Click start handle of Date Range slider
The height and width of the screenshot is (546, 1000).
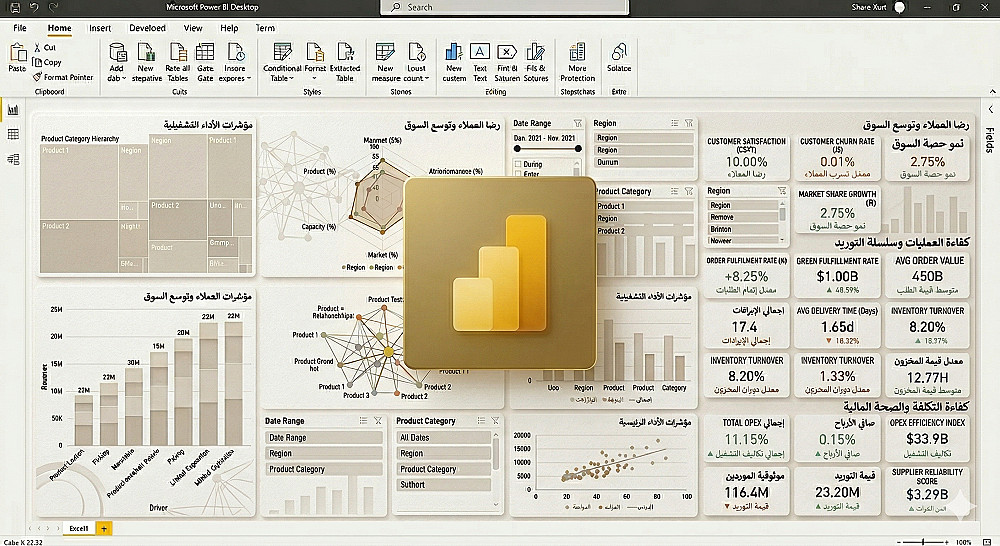[x=517, y=149]
